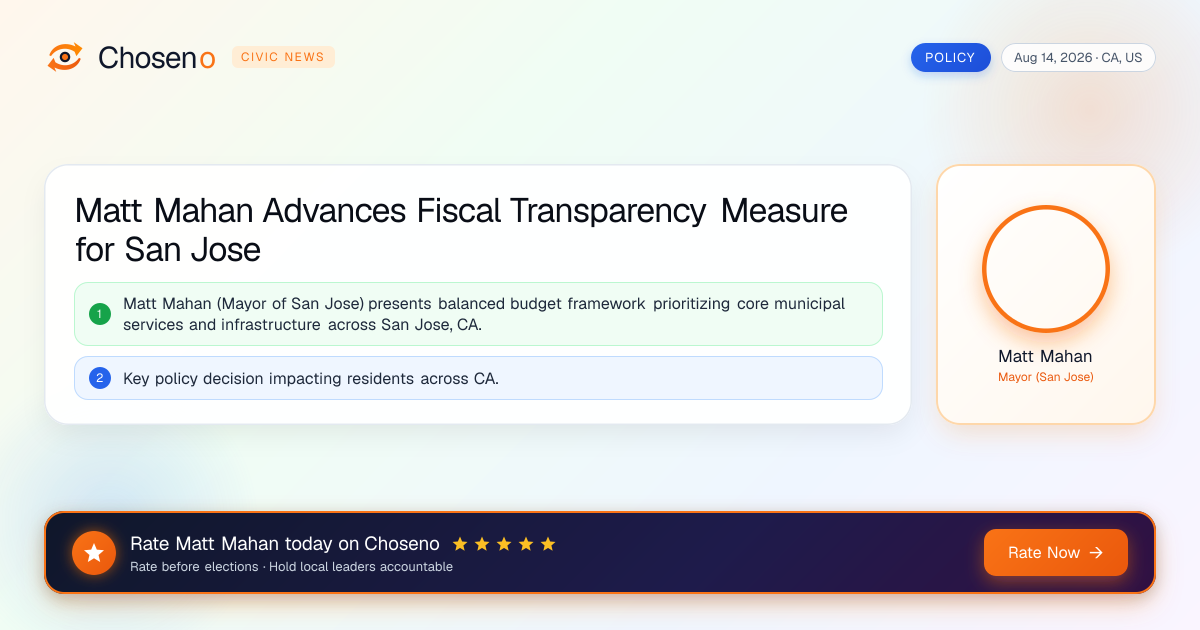The height and width of the screenshot is (630, 1200).
Task: Select the fifth rating star
Action: [548, 544]
